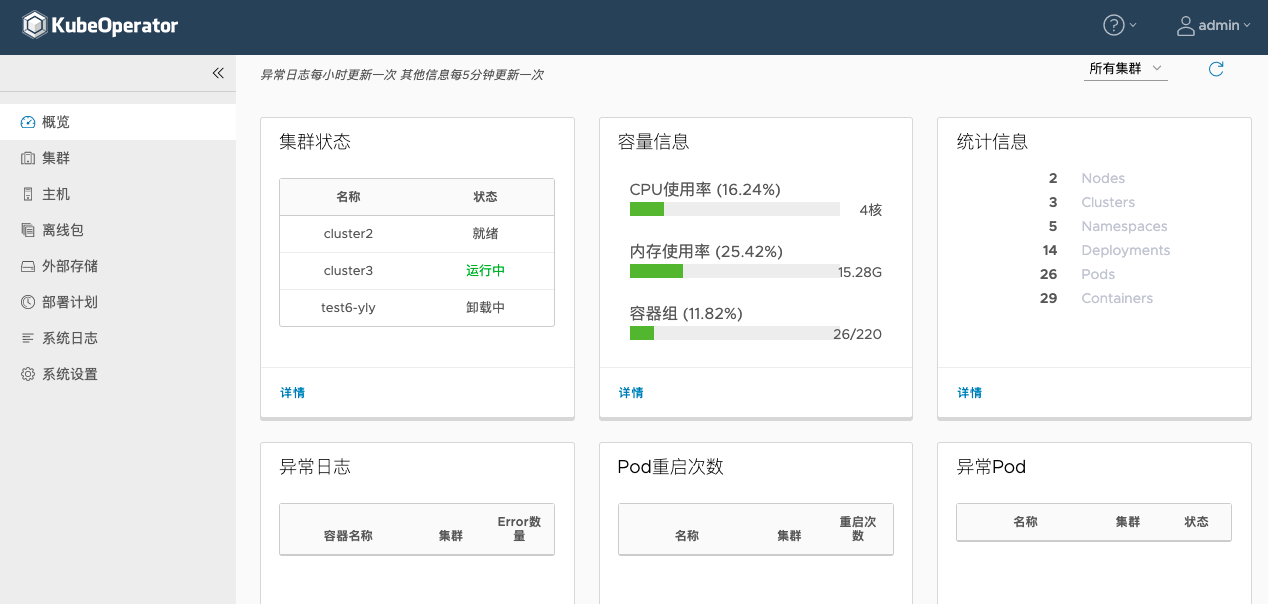Click the 系统日志 system logs icon
This screenshot has height=604, width=1268.
coord(28,338)
